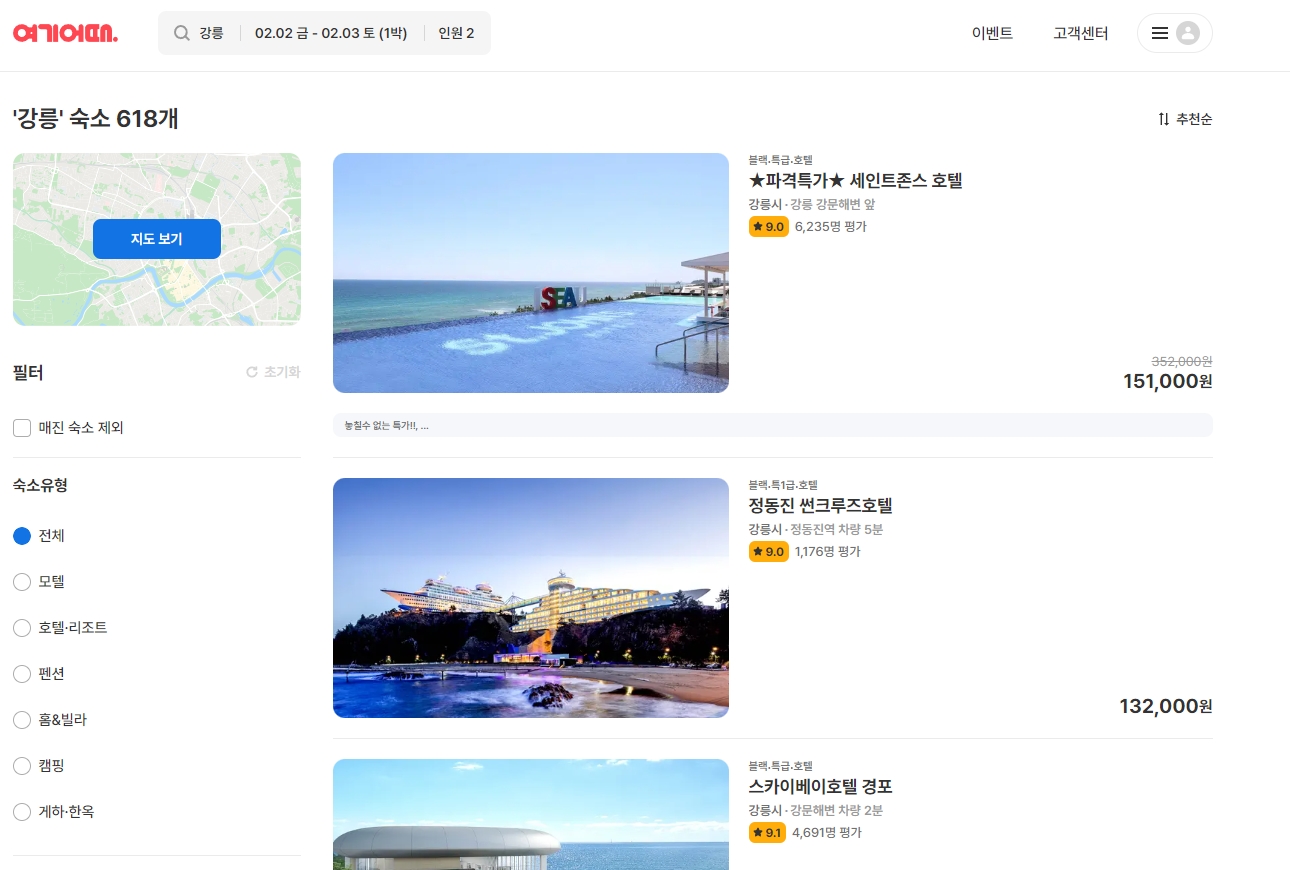This screenshot has height=870, width=1290.
Task: Click the struck-through 352,000원 original price
Action: click(x=1182, y=361)
